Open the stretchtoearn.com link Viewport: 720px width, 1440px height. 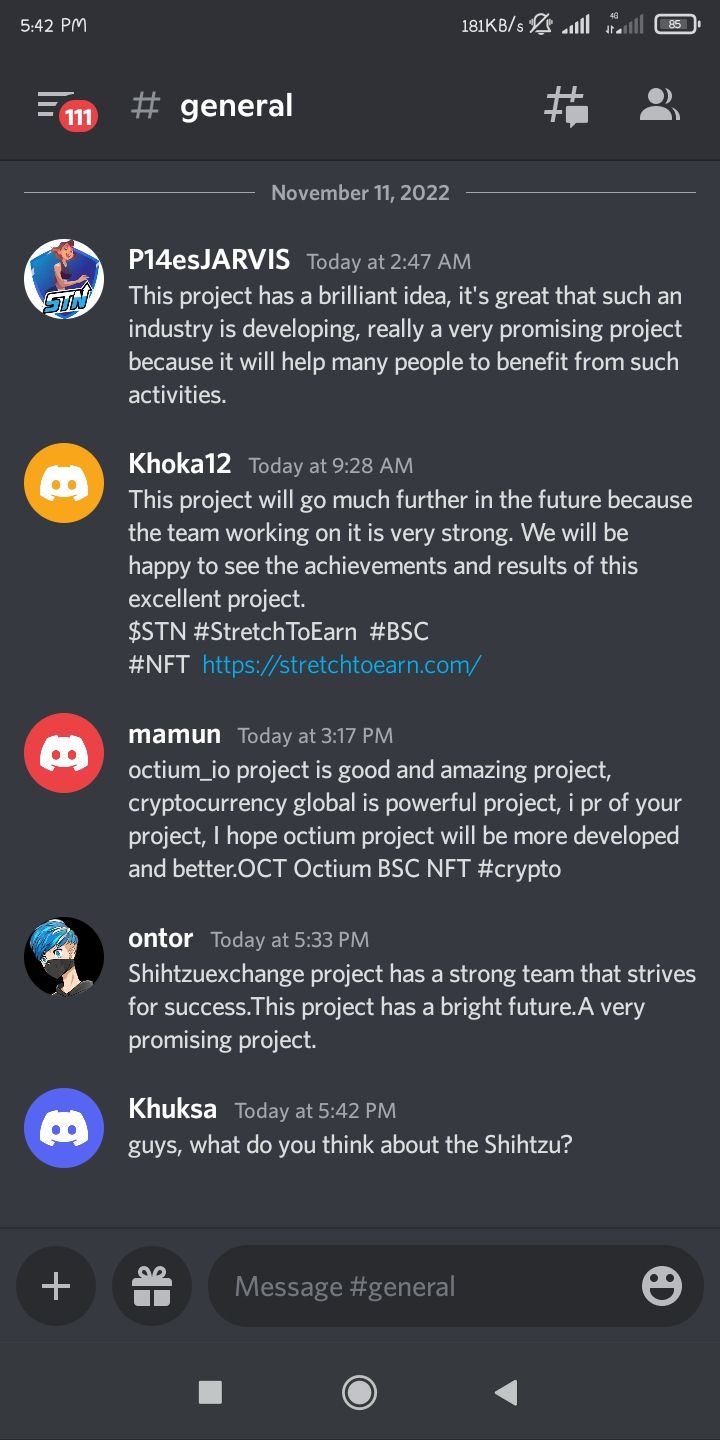coord(342,664)
